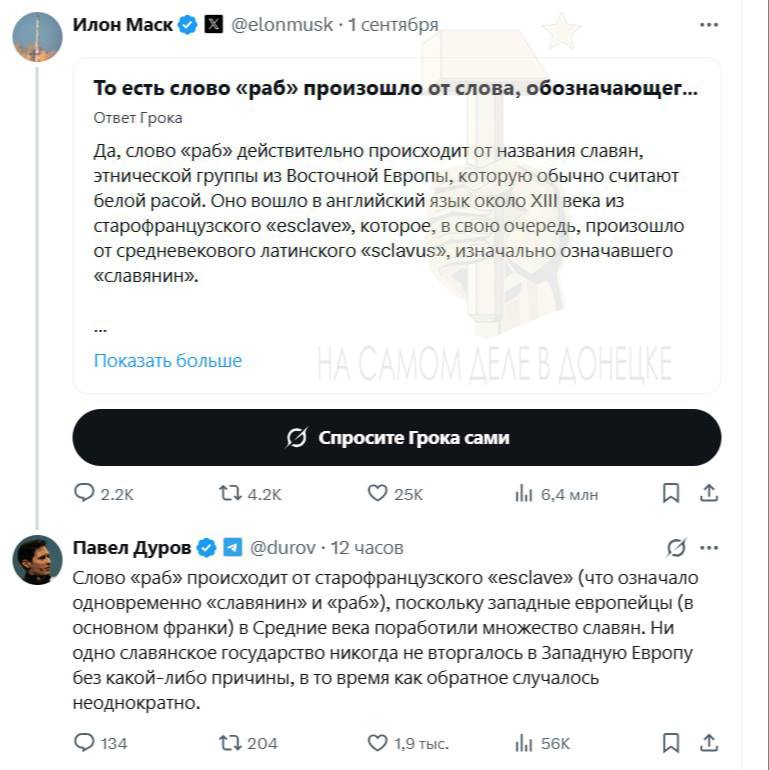Bookmark Pavel Durov's reply
Viewport: 769px width, 770px height.
(671, 742)
